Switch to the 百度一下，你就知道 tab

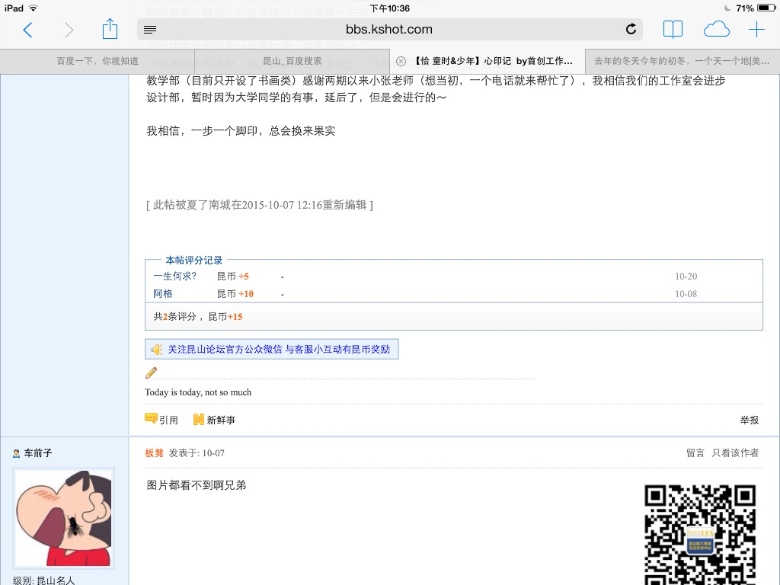97,61
